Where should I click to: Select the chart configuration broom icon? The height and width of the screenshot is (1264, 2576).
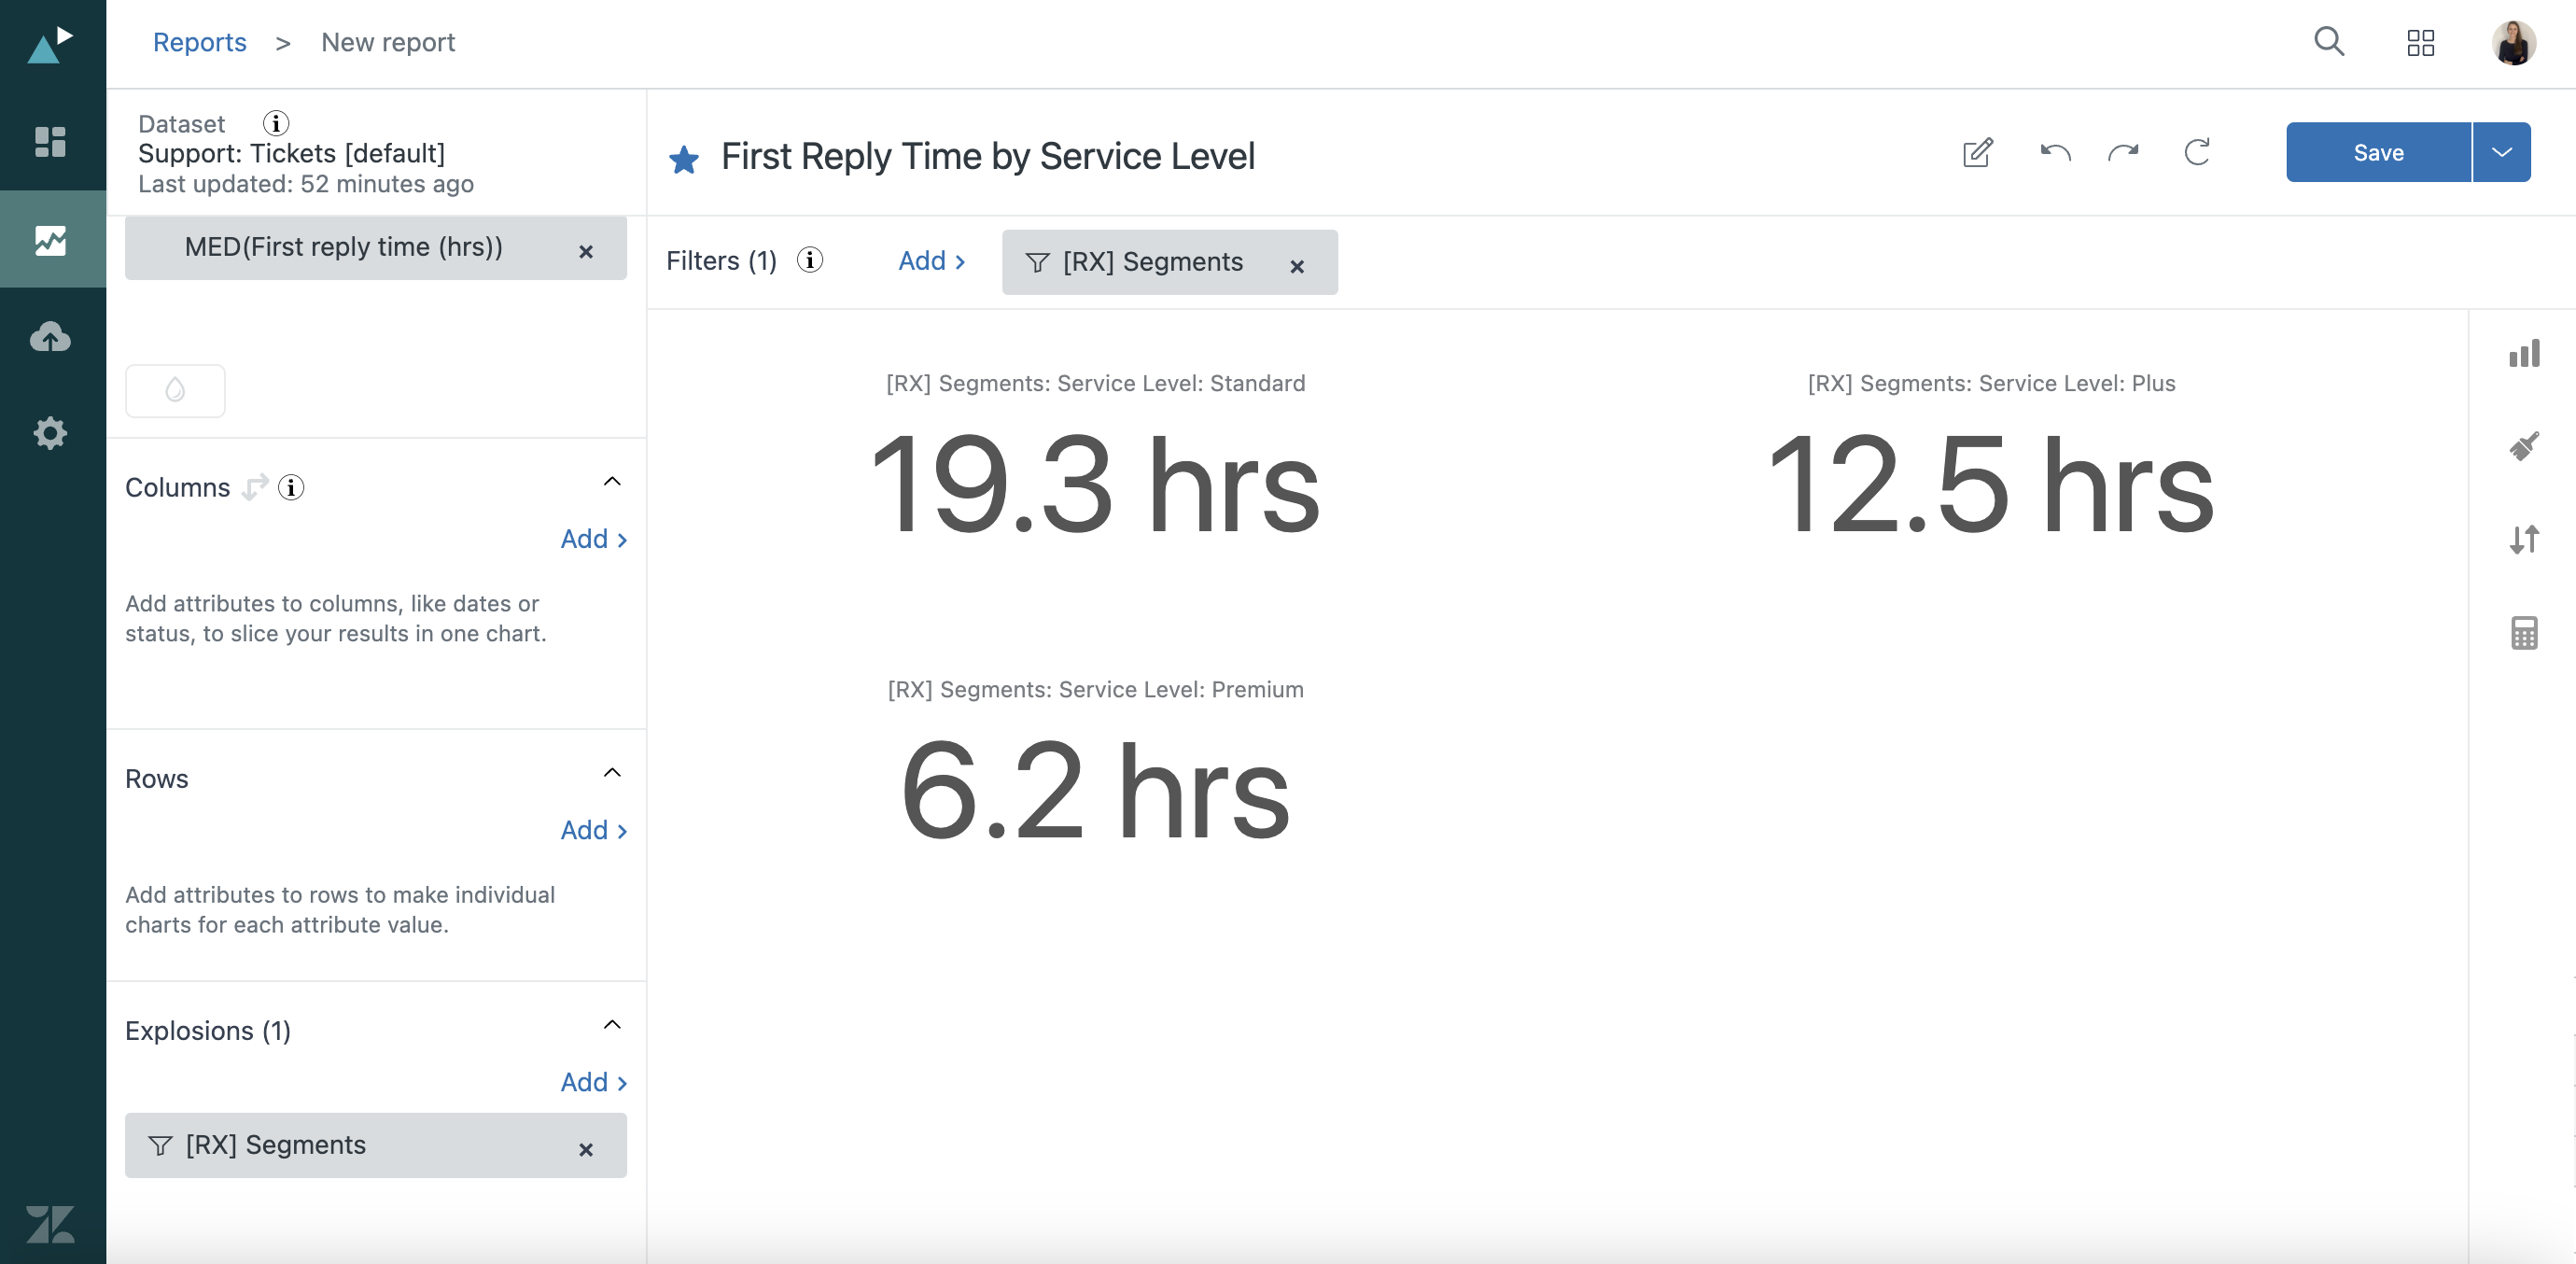coord(2525,446)
